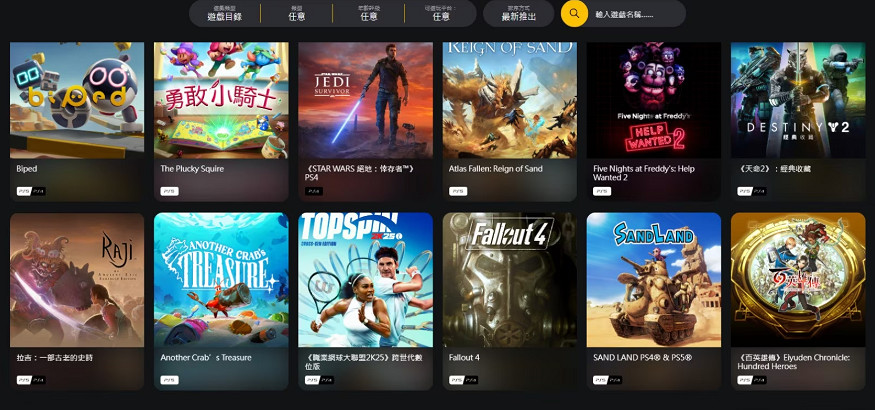The image size is (875, 410).
Task: Open the 最新推出 sort order dropdown
Action: (x=518, y=13)
